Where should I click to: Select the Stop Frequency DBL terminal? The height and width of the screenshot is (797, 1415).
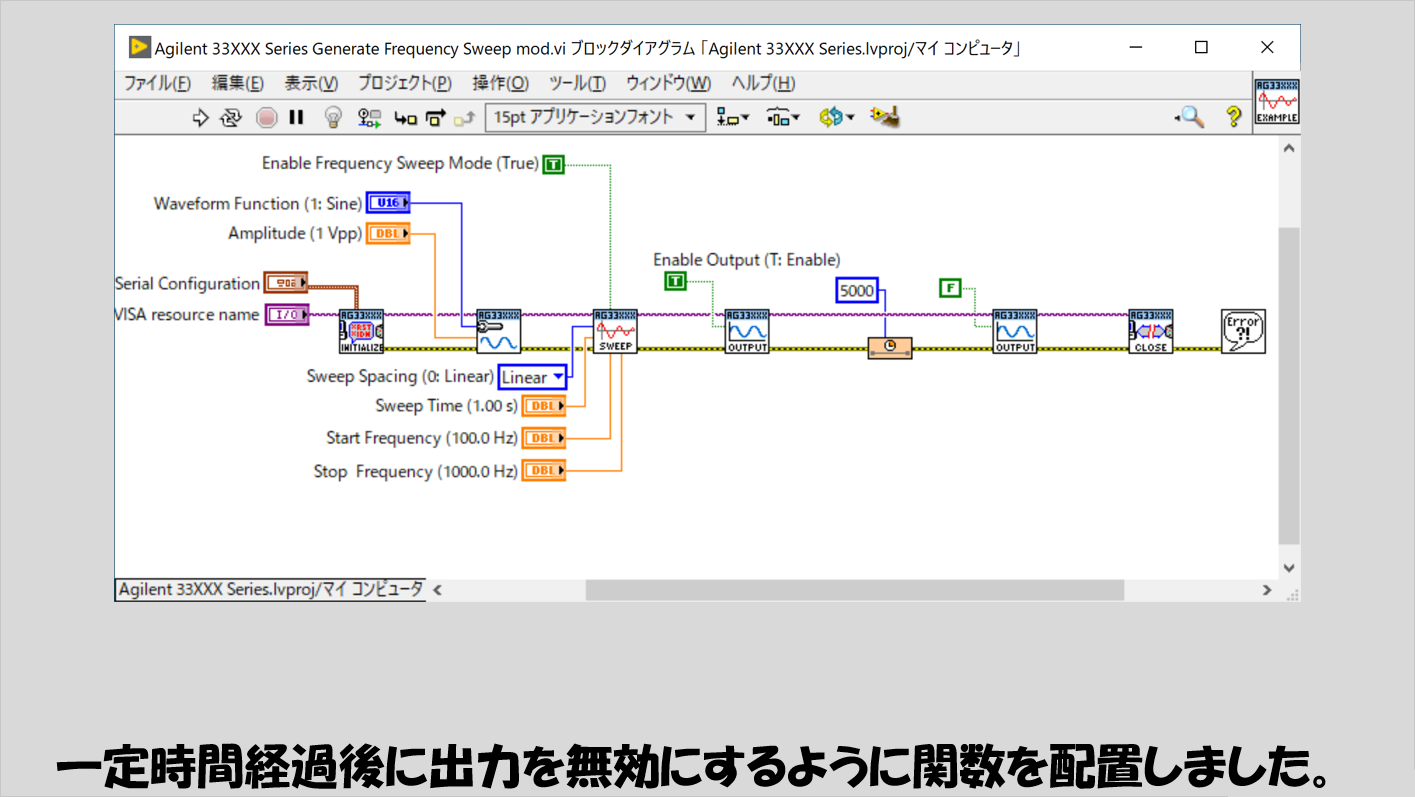point(544,470)
